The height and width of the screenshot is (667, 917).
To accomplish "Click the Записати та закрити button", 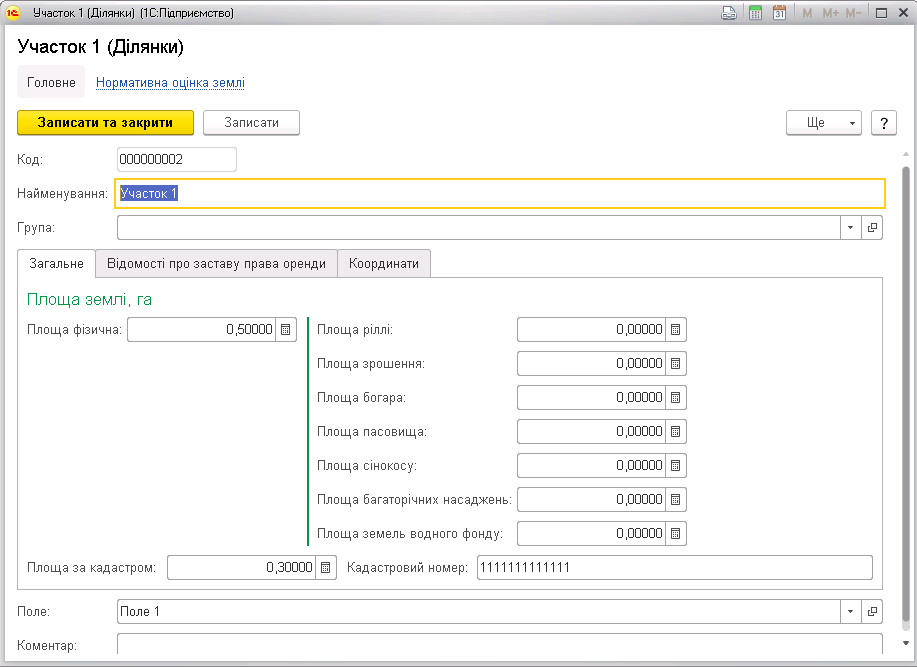I will [x=105, y=122].
